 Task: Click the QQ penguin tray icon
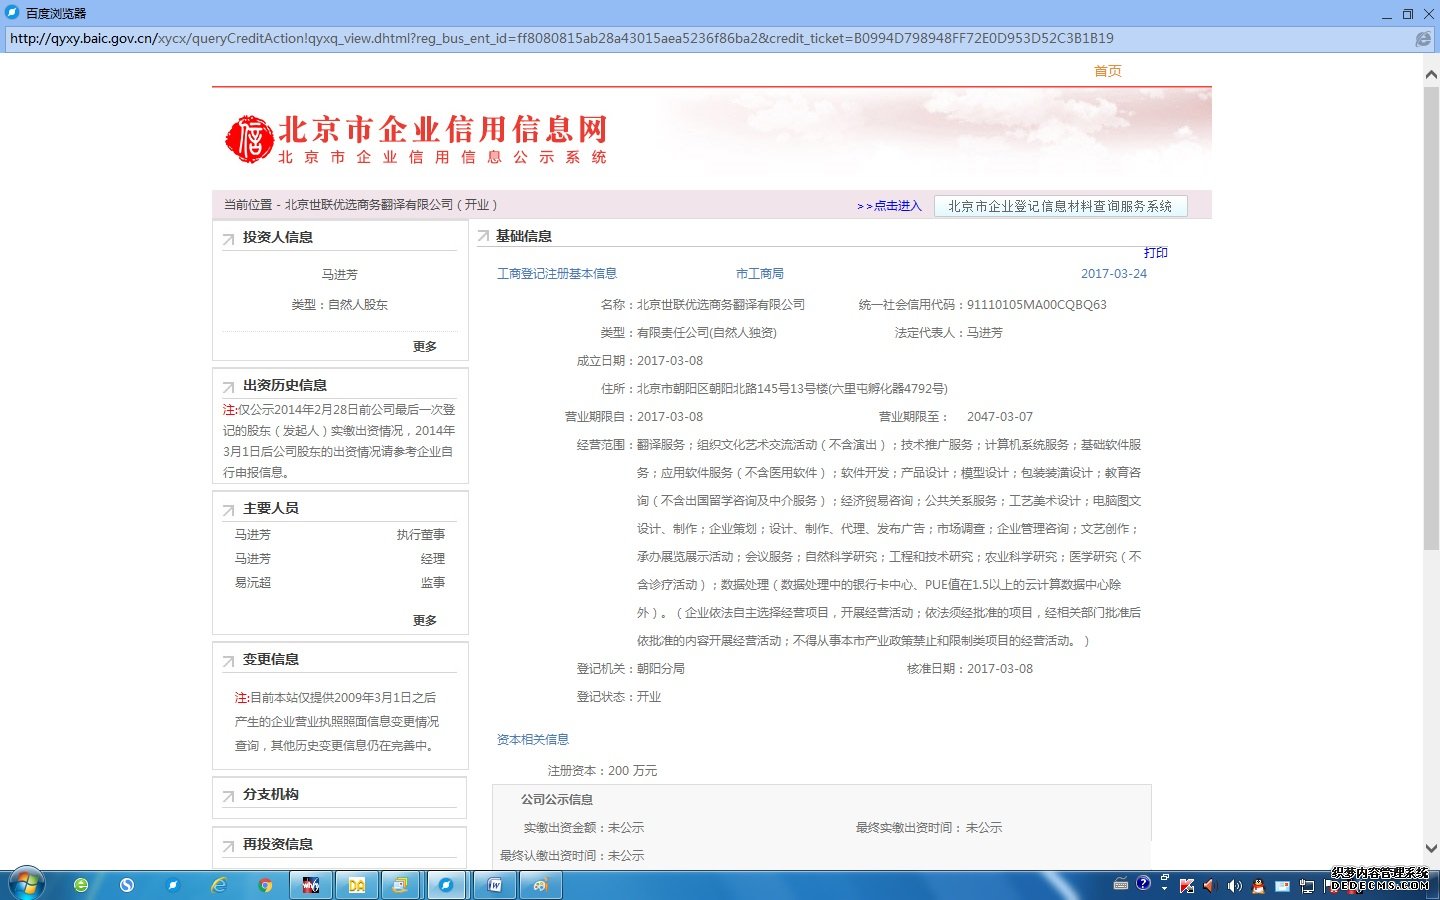coord(1258,886)
